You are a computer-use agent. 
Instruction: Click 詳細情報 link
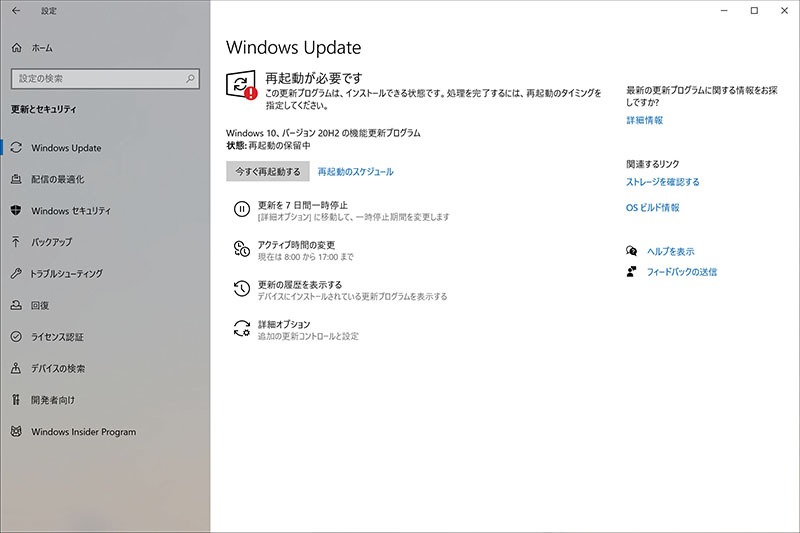click(644, 120)
